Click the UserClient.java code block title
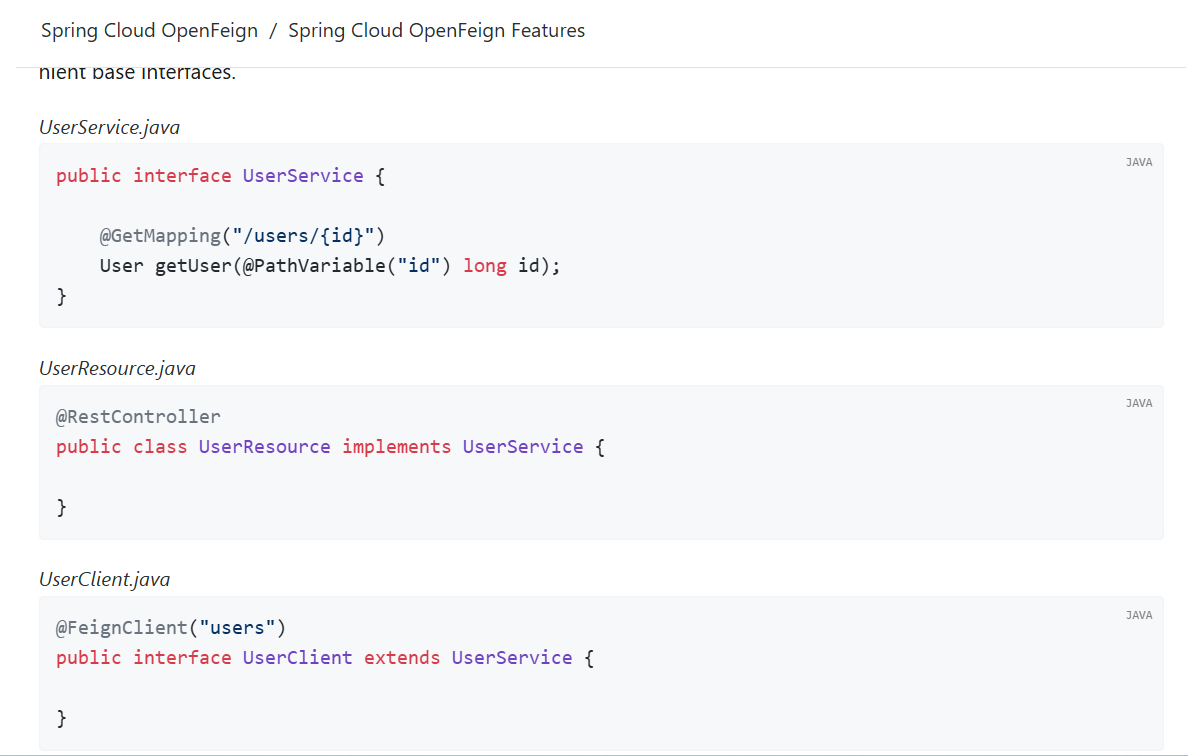The image size is (1188, 756). (105, 579)
